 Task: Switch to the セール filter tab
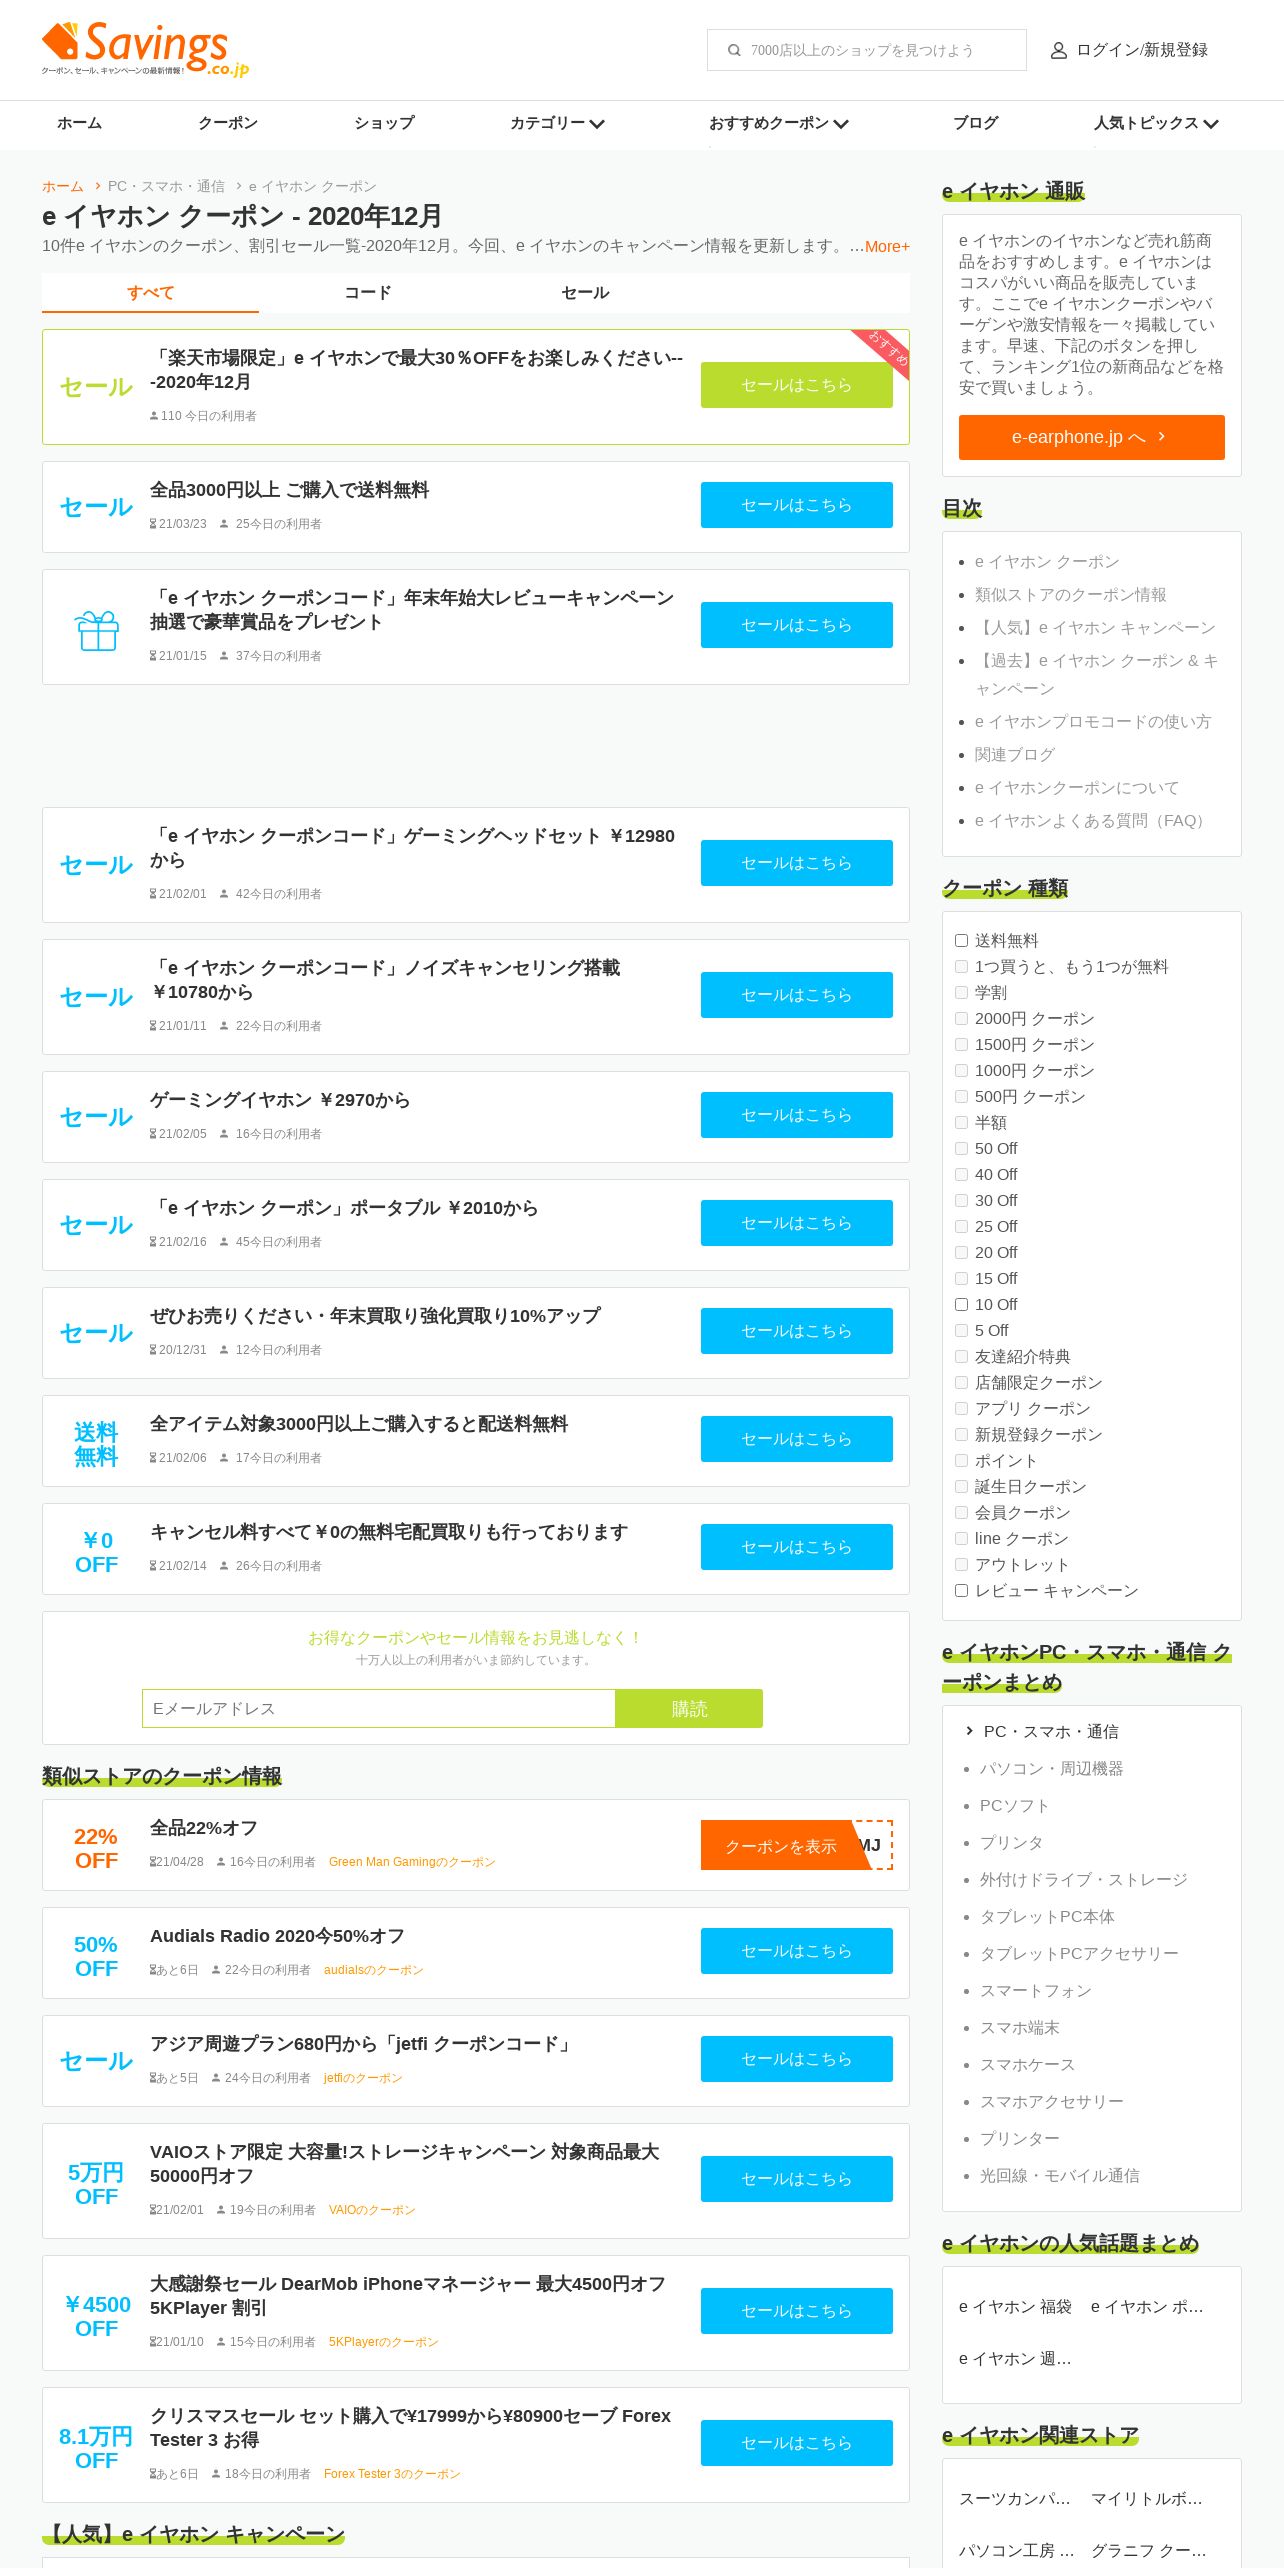coord(585,293)
